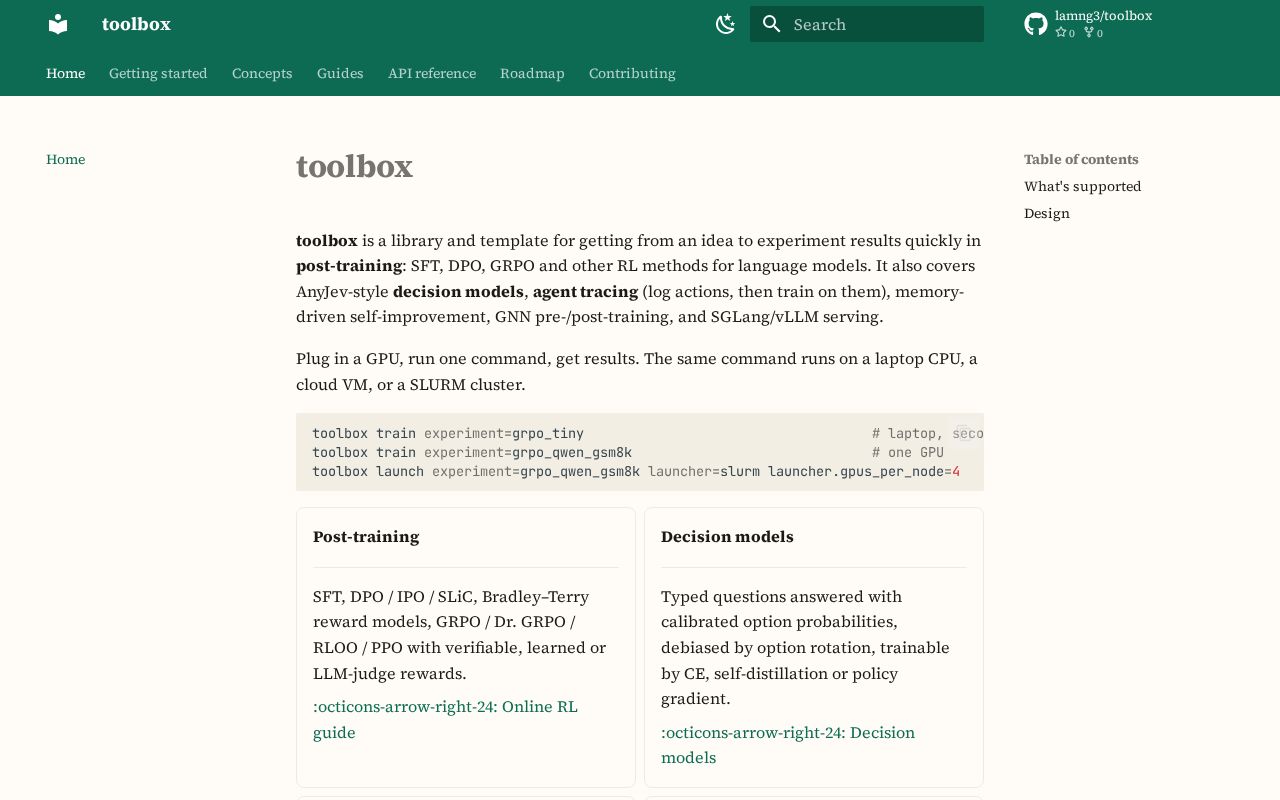This screenshot has width=1280, height=800.
Task: Click the toolbox site title in header
Action: (136, 24)
